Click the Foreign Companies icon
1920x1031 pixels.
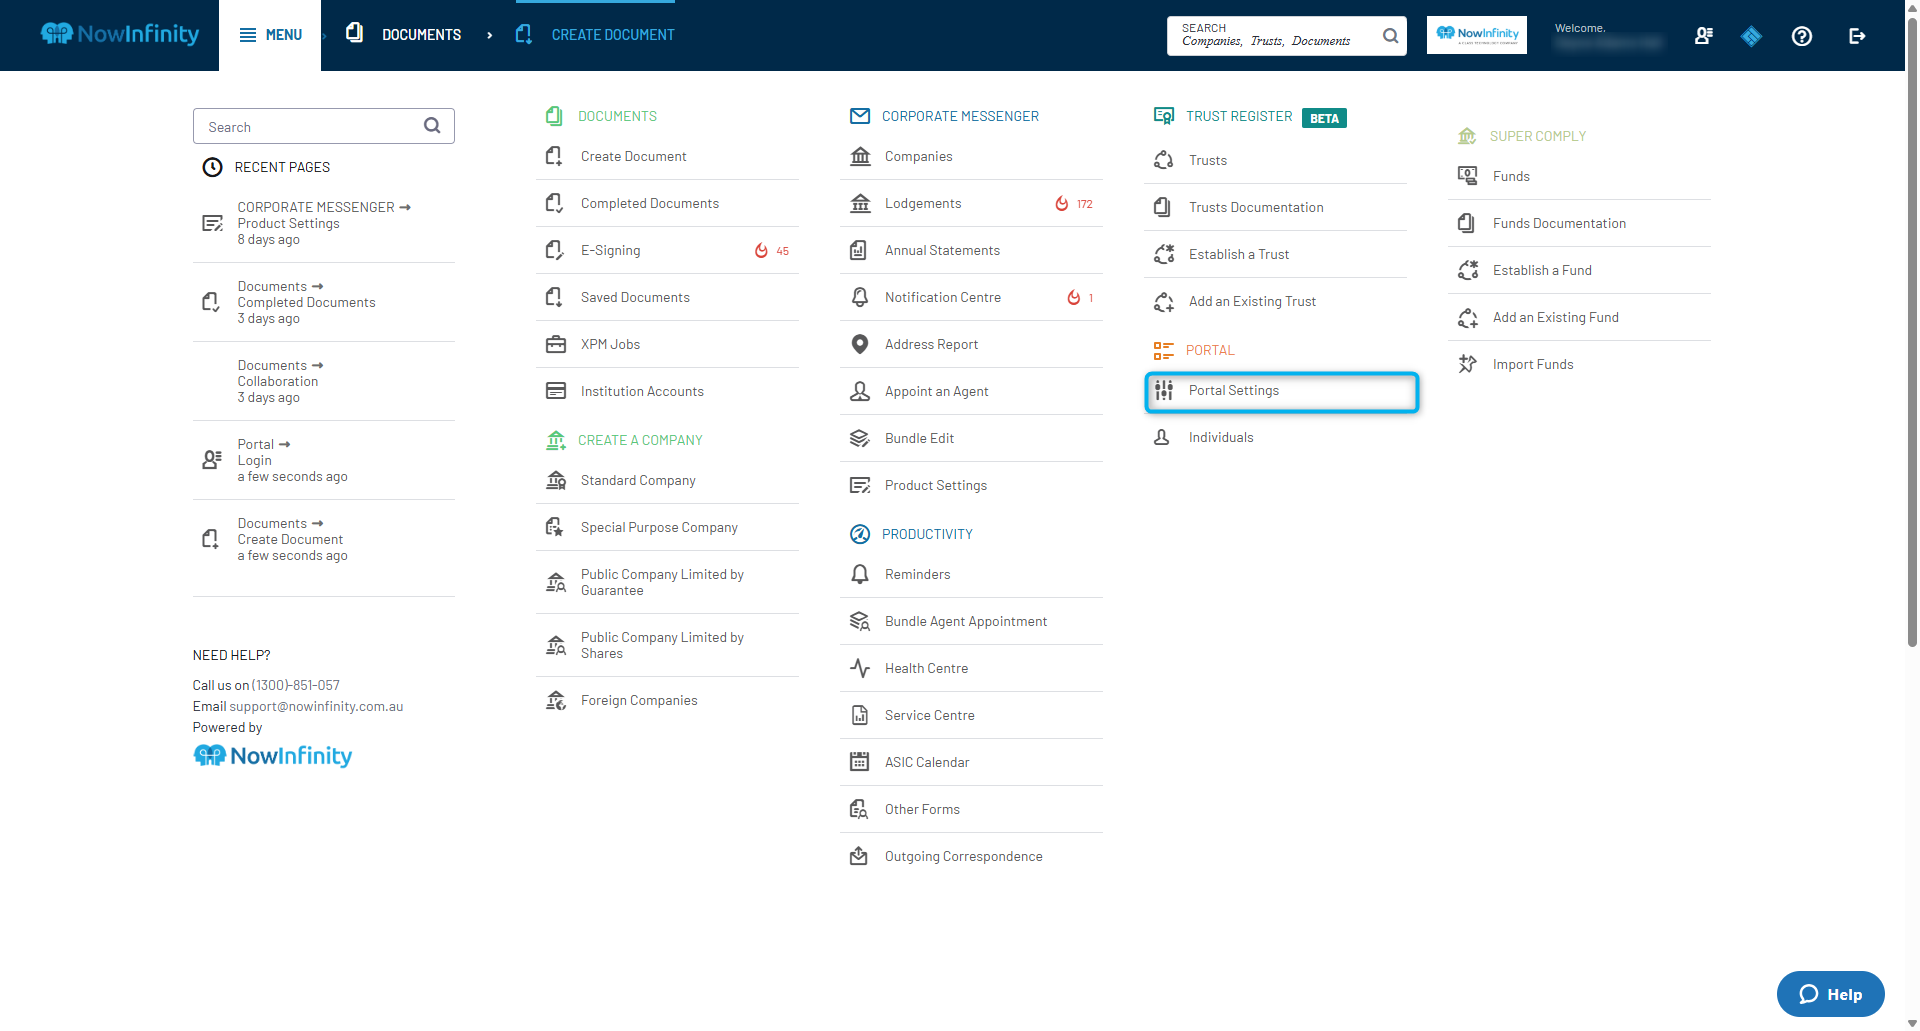(555, 700)
